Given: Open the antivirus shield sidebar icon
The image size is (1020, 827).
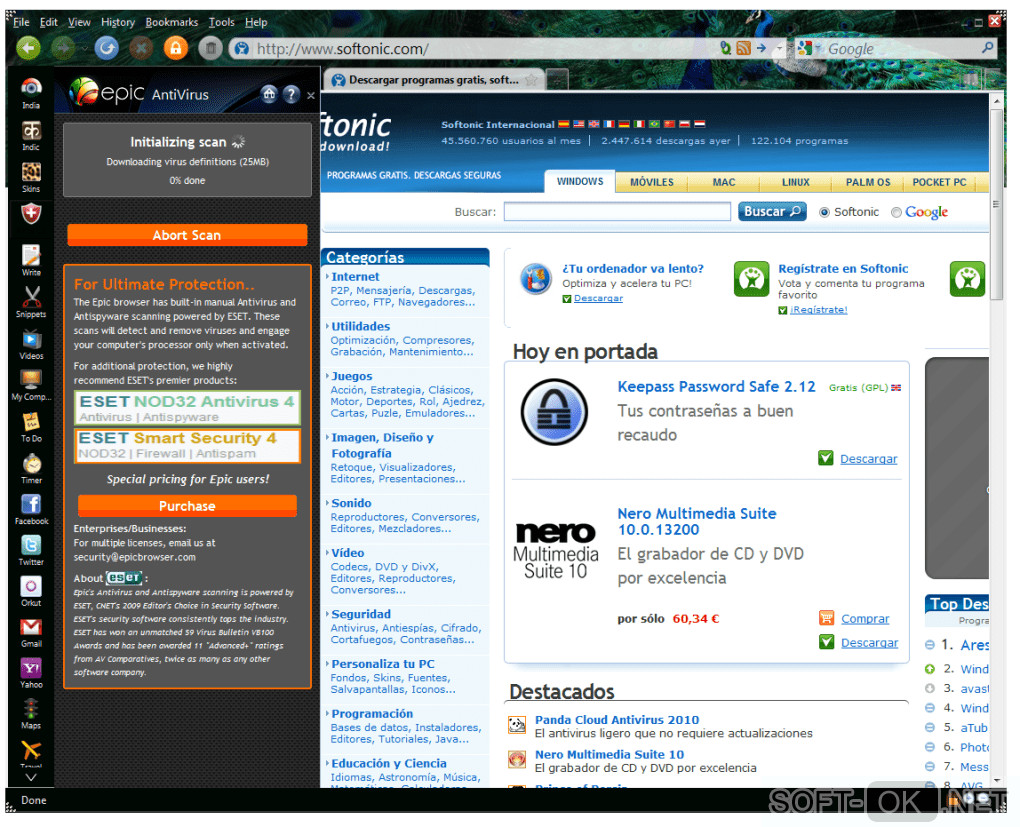Looking at the screenshot, I should [31, 213].
